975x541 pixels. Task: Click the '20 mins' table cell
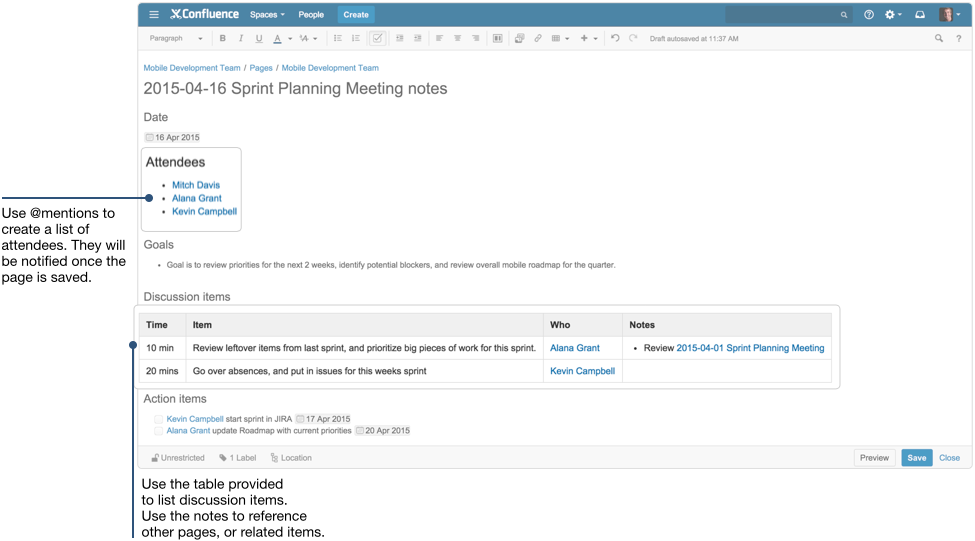coord(162,371)
